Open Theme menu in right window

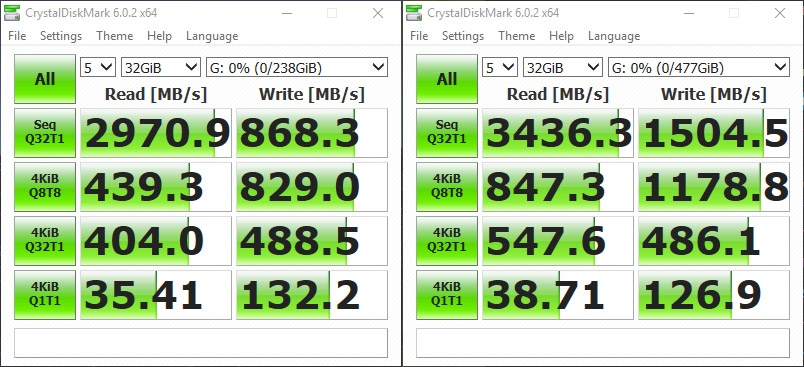coord(516,36)
